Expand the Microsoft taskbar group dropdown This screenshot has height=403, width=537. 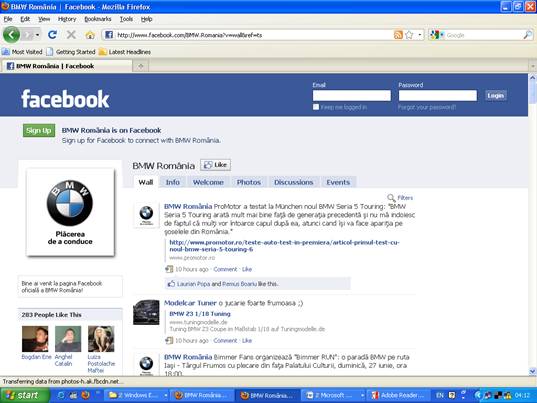(x=362, y=395)
